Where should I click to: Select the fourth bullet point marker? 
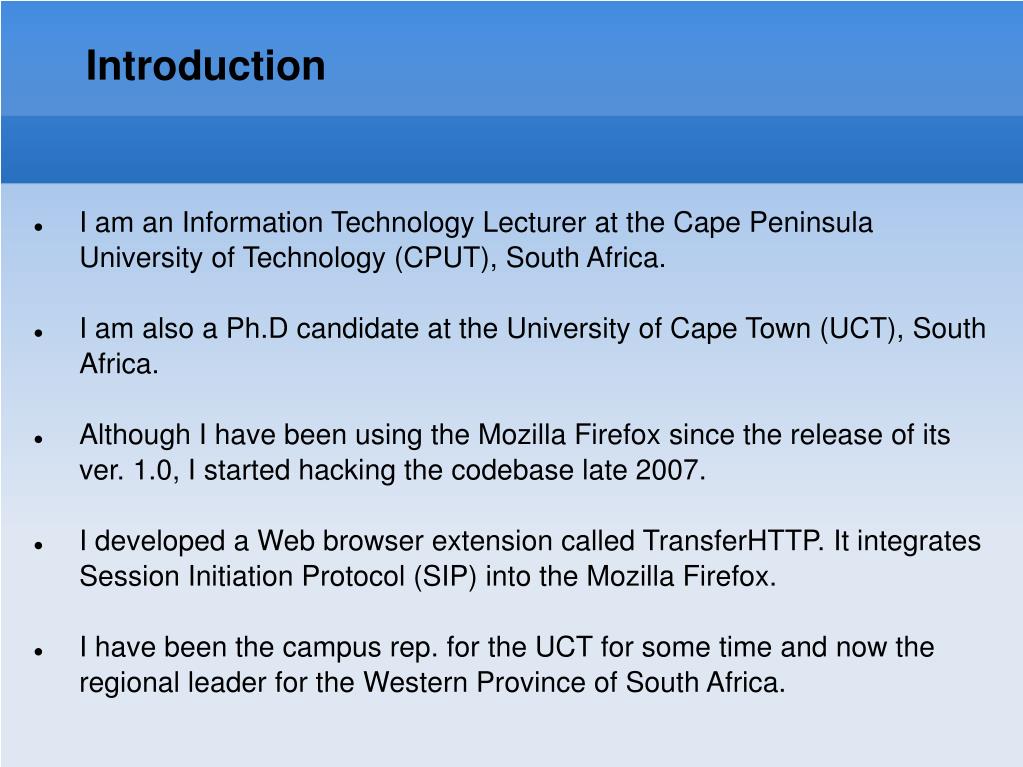coord(38,545)
